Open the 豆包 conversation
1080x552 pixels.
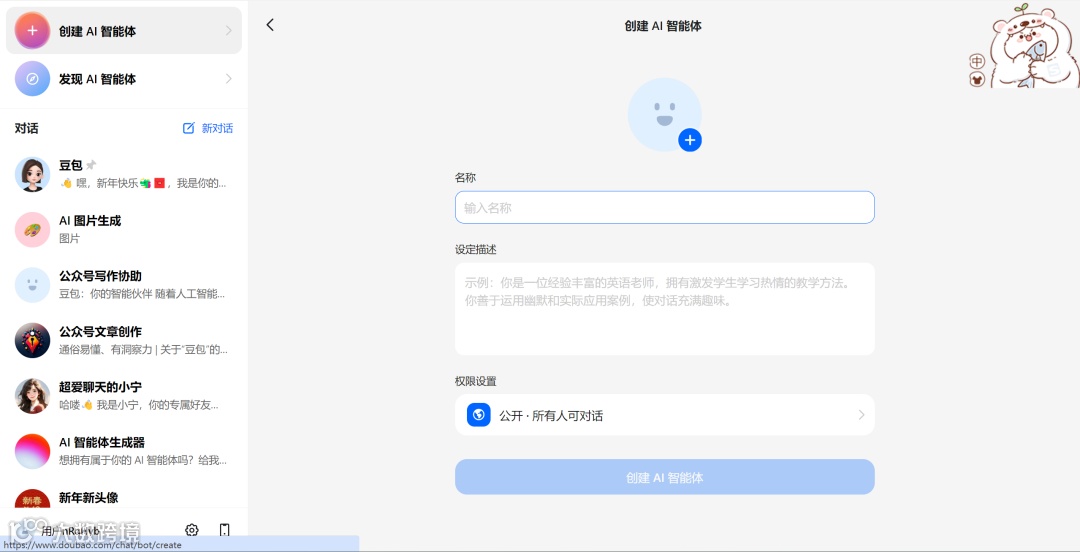tap(124, 174)
